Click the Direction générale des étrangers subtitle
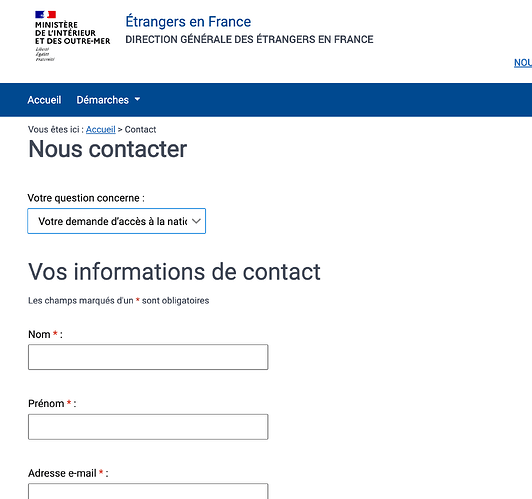The width and height of the screenshot is (532, 499). 249,39
